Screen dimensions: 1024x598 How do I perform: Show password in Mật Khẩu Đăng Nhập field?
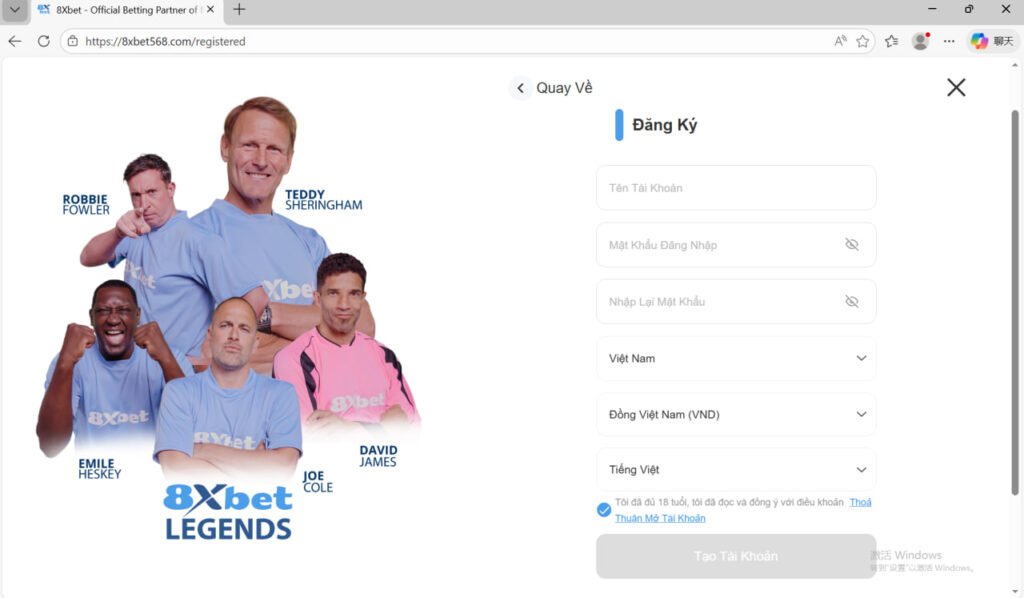[852, 244]
